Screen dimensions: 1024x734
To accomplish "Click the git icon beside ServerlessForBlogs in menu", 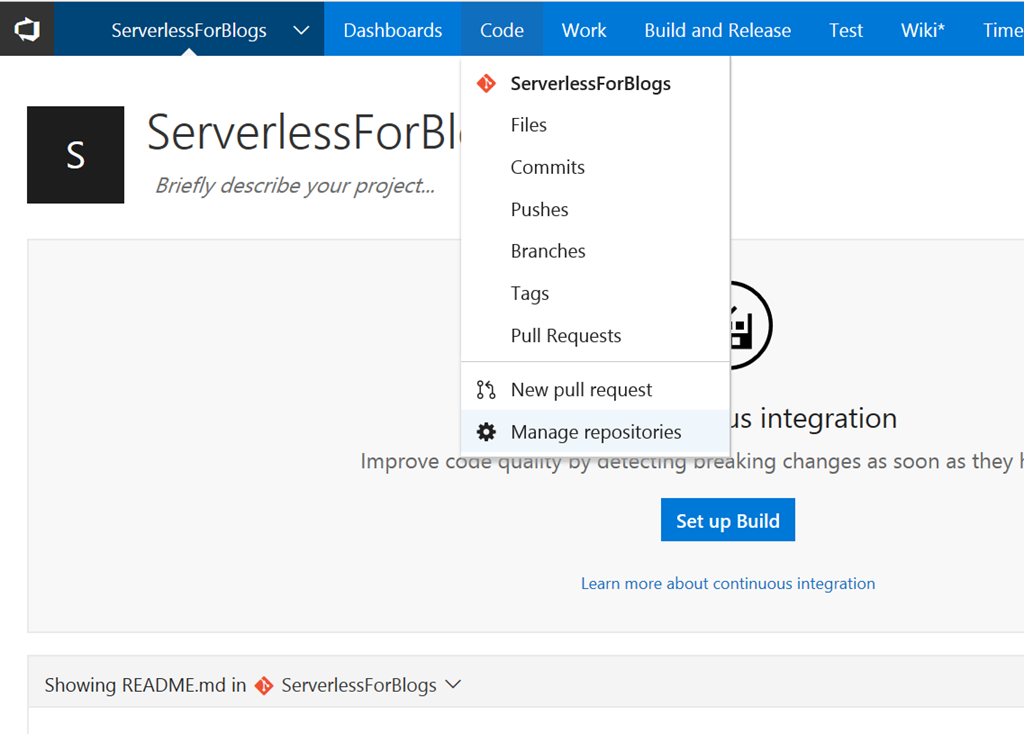I will pos(486,84).
